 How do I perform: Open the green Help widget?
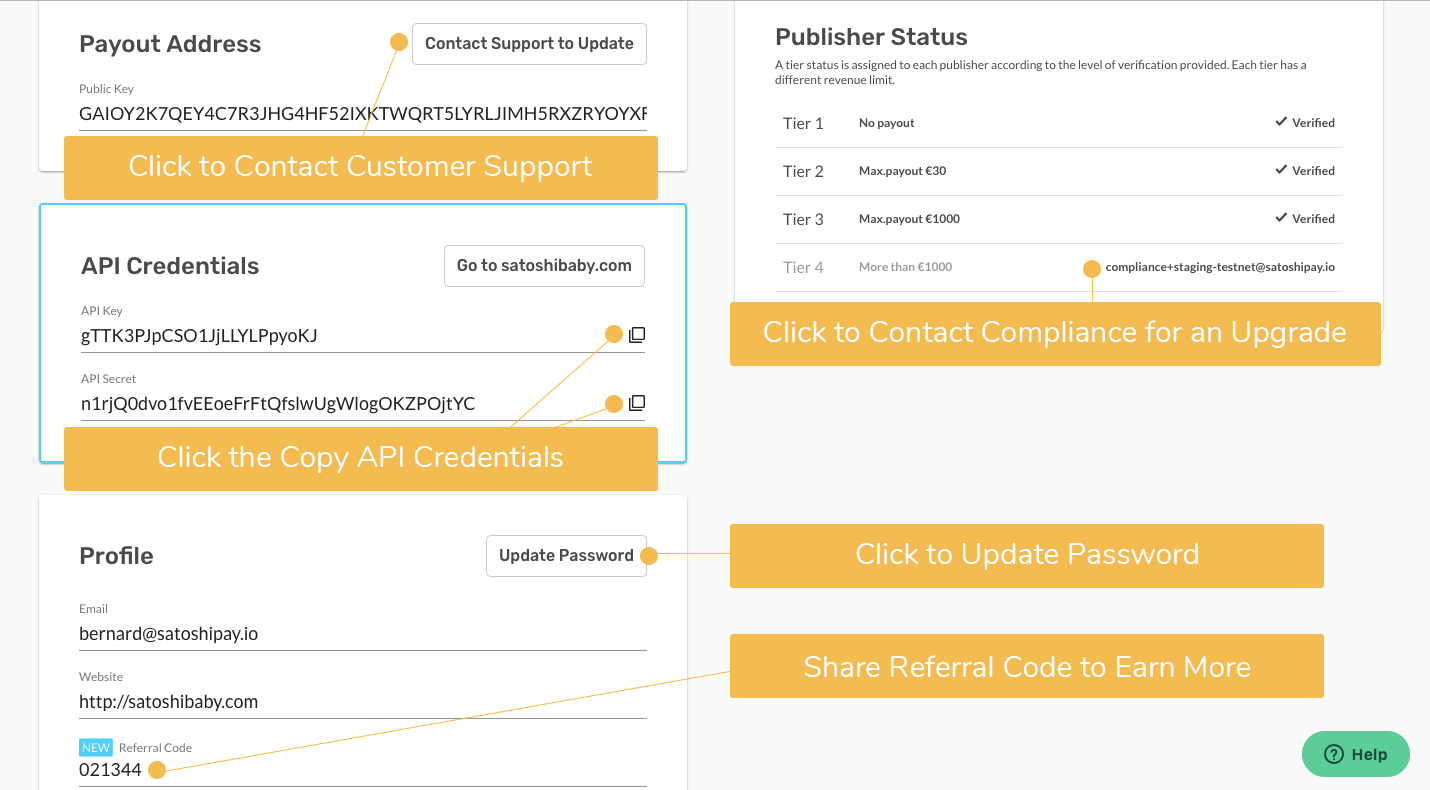1355,754
